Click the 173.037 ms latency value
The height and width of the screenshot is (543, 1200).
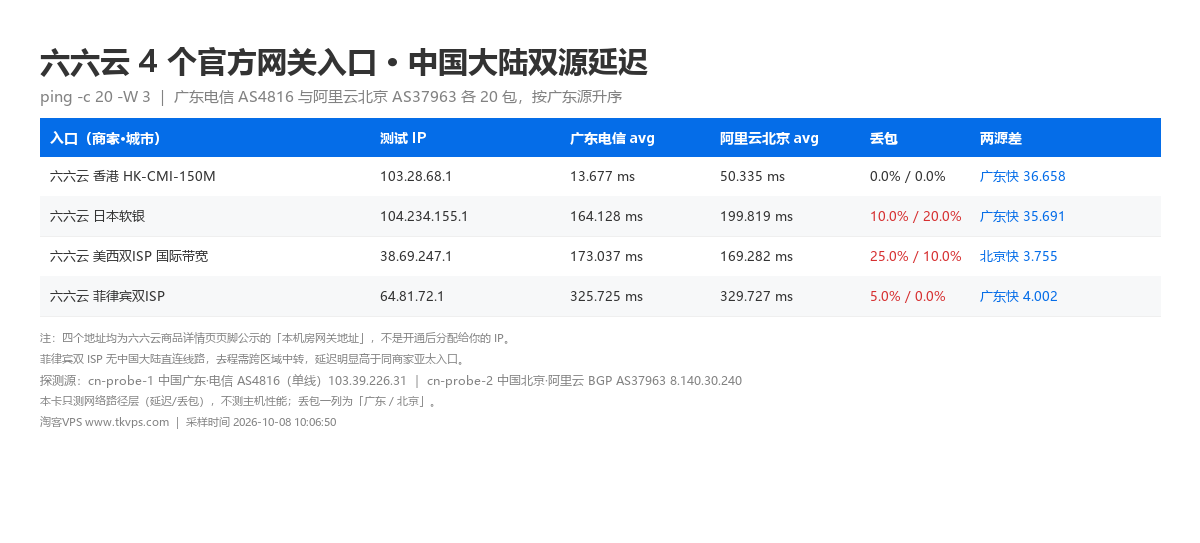(x=606, y=256)
